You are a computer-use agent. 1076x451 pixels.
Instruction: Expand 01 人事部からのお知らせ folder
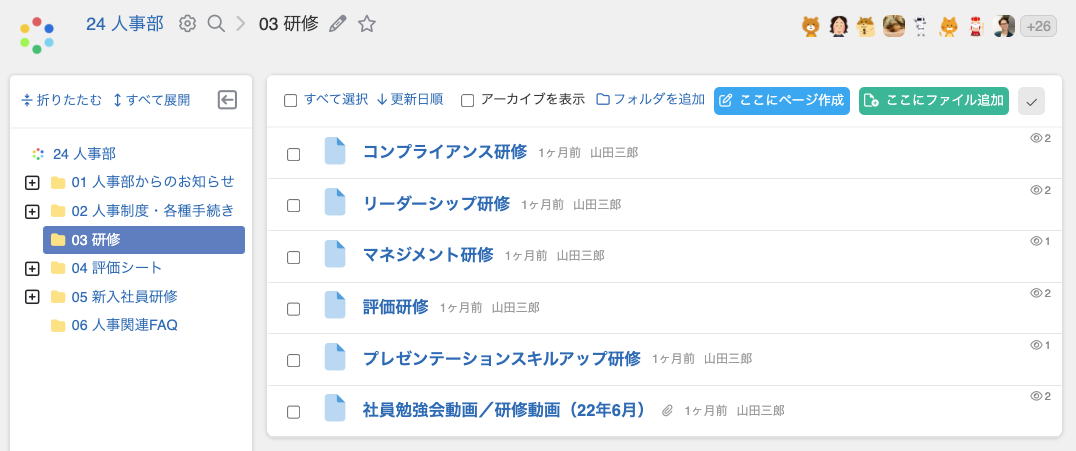click(x=32, y=183)
